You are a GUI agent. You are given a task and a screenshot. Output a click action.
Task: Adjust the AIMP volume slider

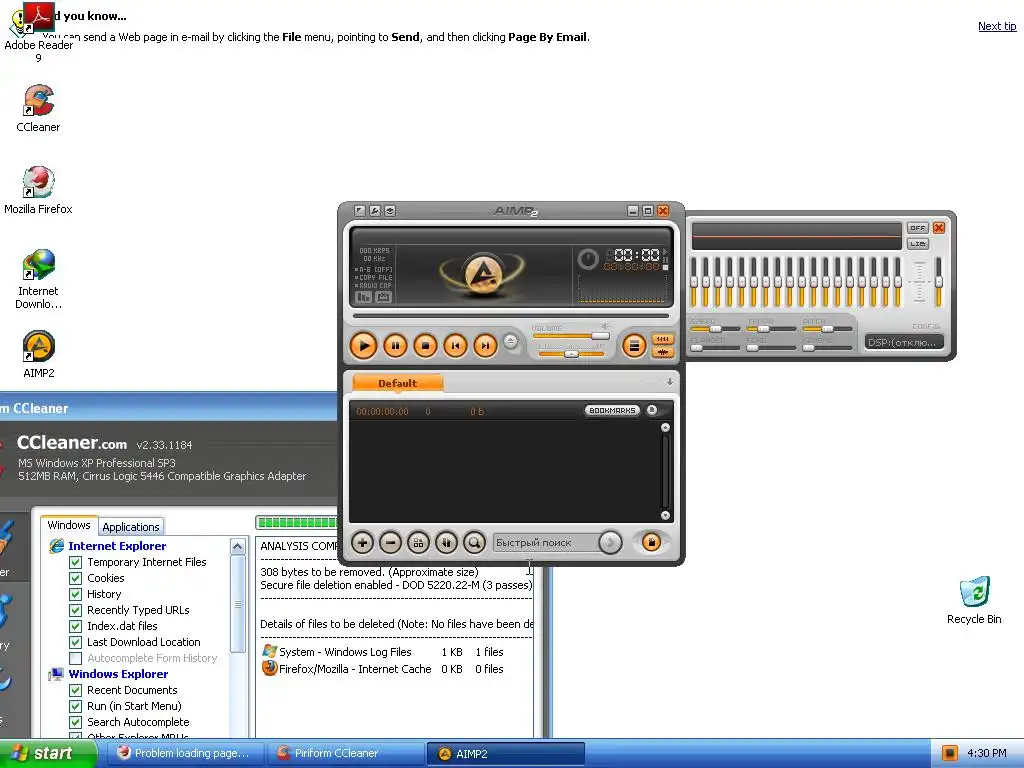(571, 336)
